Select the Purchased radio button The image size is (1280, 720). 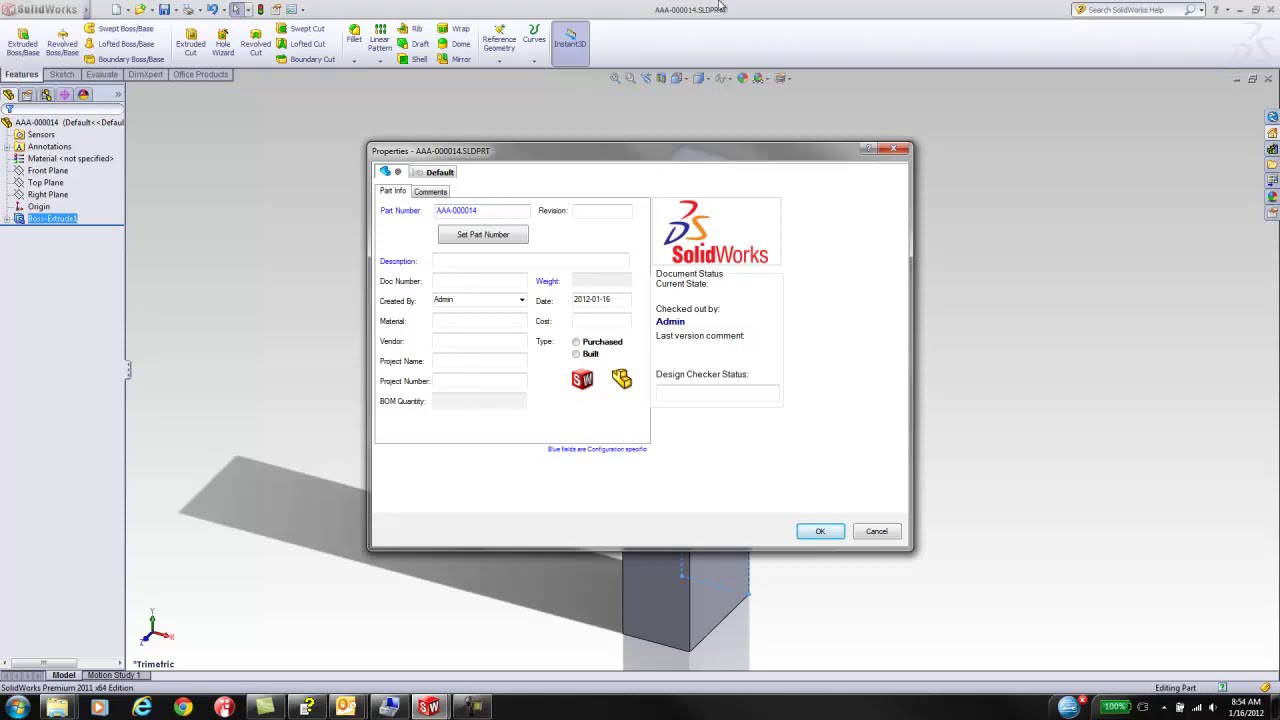(576, 342)
